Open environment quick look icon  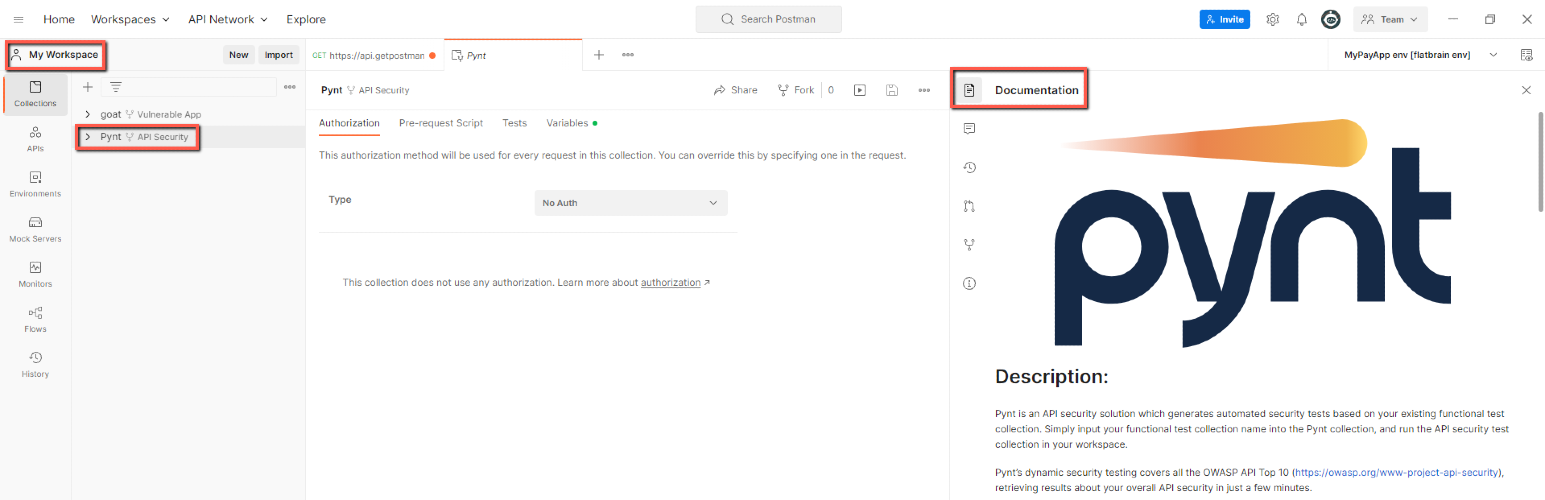click(1527, 55)
